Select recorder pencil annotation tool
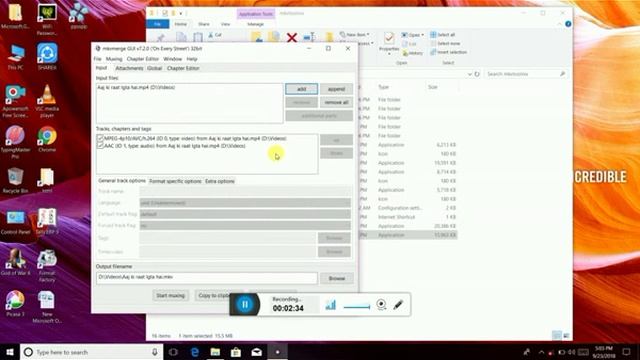The image size is (640, 360). coord(398,304)
